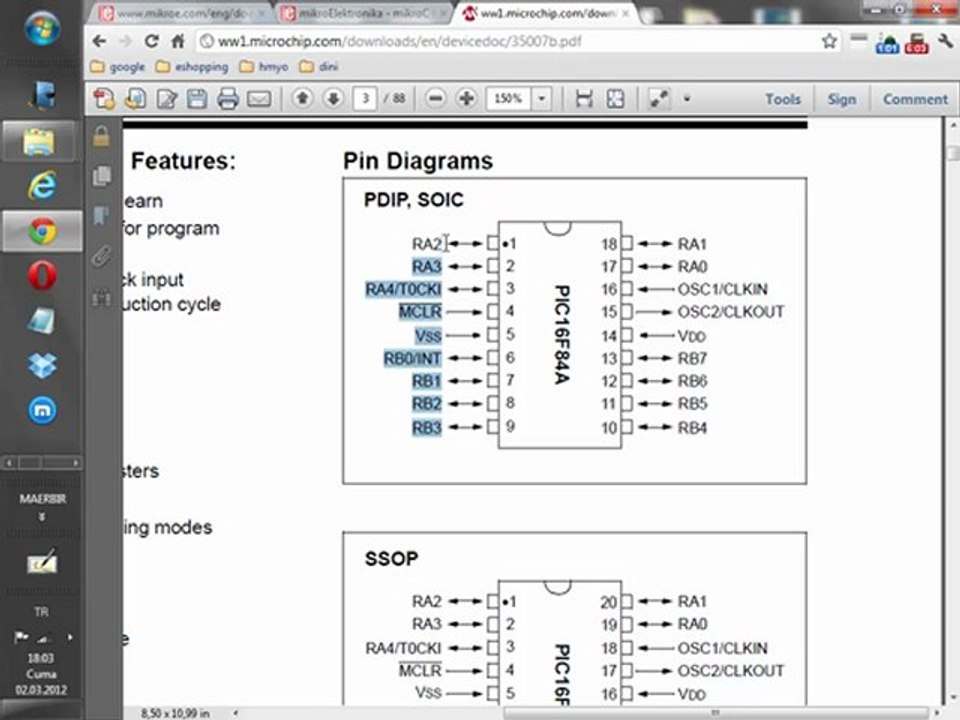Image resolution: width=960 pixels, height=720 pixels.
Task: Save the PDF with the floppy icon
Action: click(x=197, y=99)
